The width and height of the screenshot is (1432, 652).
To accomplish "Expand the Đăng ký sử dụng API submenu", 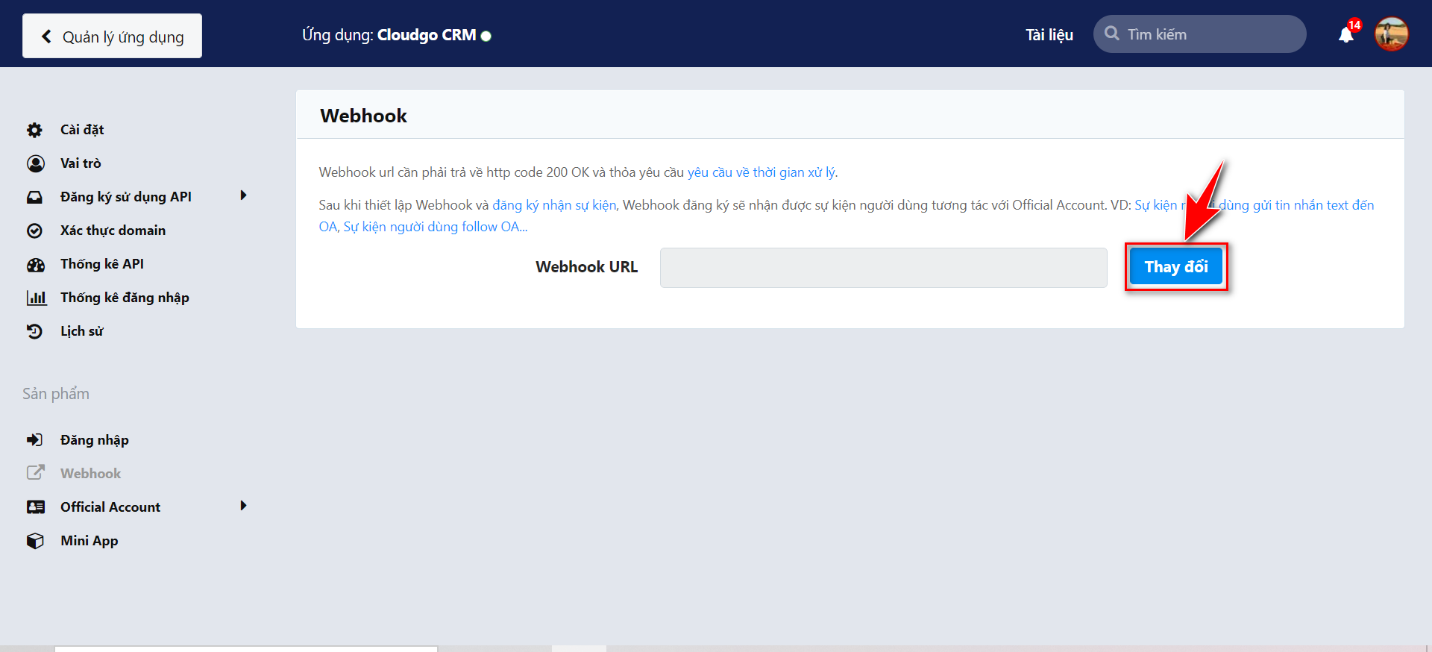I will tap(244, 196).
